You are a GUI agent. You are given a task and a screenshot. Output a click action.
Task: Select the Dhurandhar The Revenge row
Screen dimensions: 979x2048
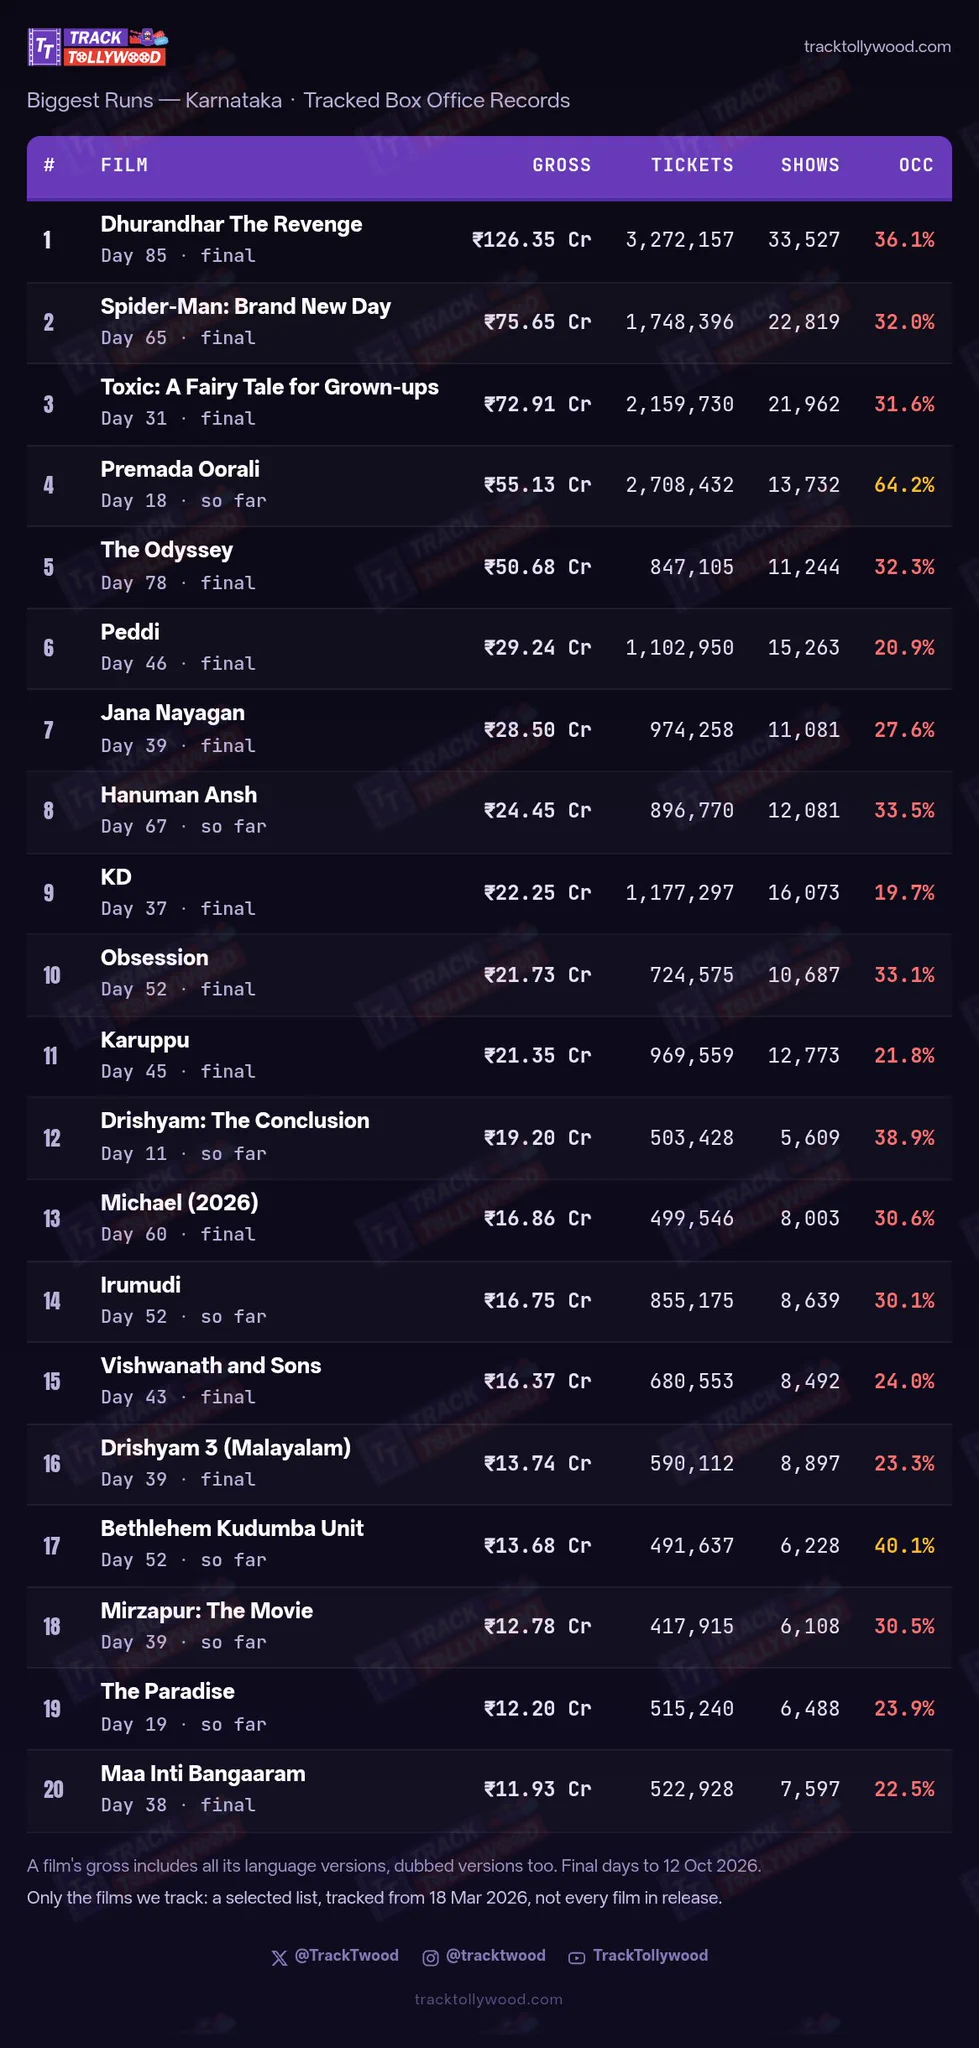point(489,240)
